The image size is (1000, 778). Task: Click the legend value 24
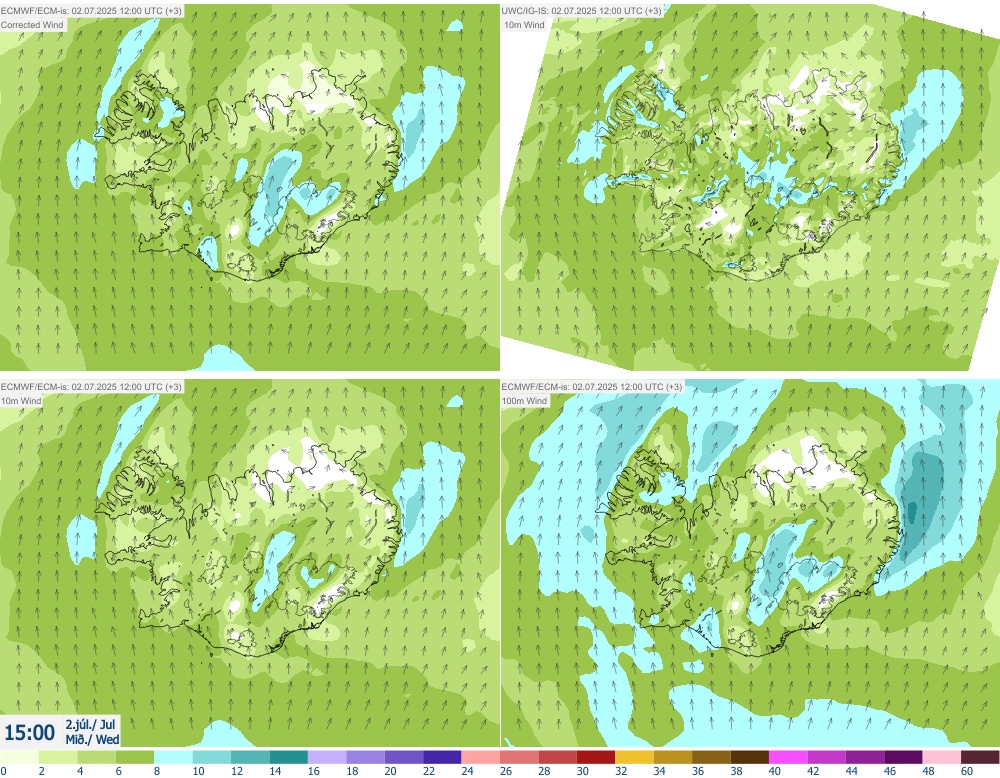(467, 771)
